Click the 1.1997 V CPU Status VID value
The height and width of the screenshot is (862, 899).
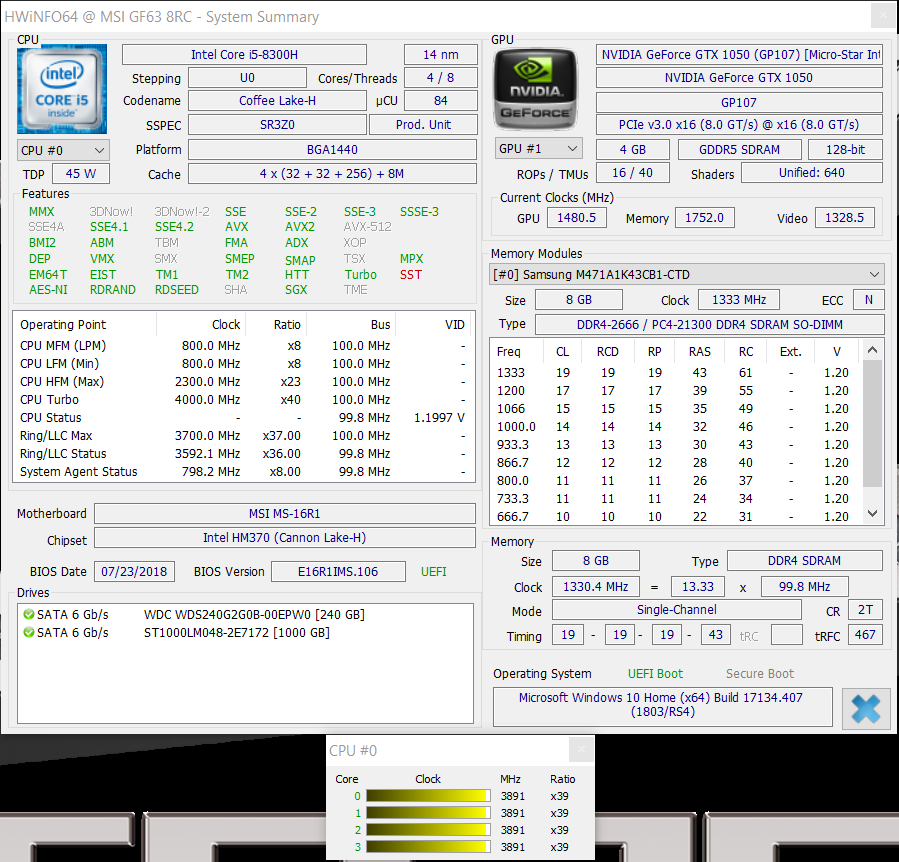tap(439, 418)
